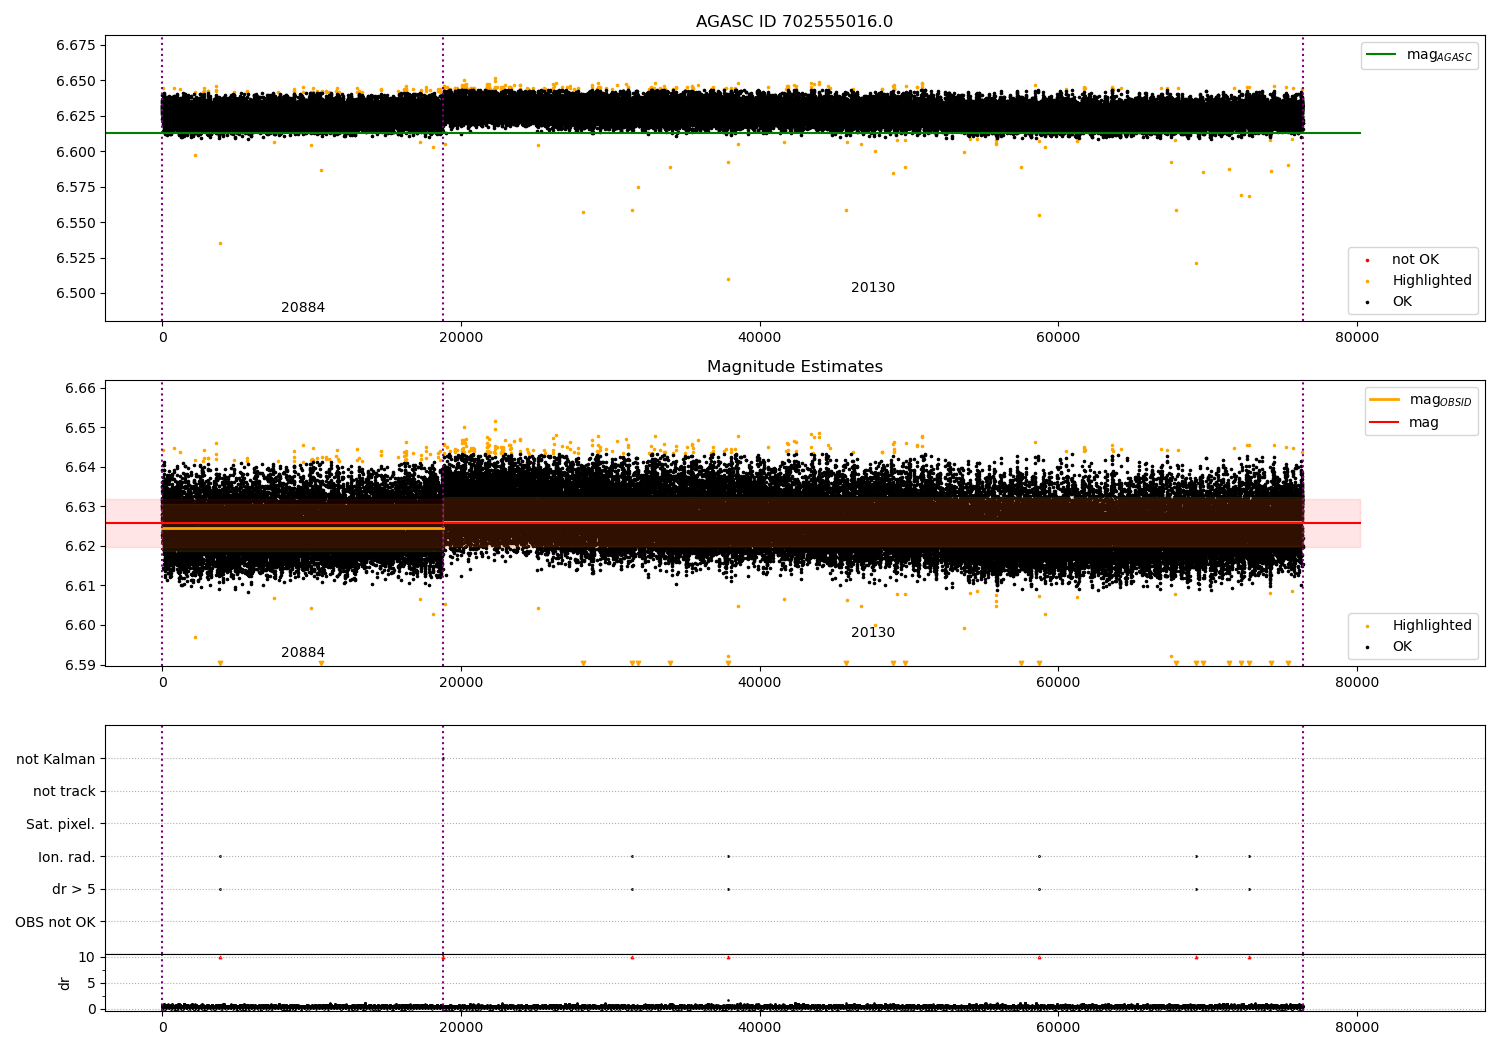Click x-axis tick '80000' under the bottom plot

[x=1357, y=1027]
